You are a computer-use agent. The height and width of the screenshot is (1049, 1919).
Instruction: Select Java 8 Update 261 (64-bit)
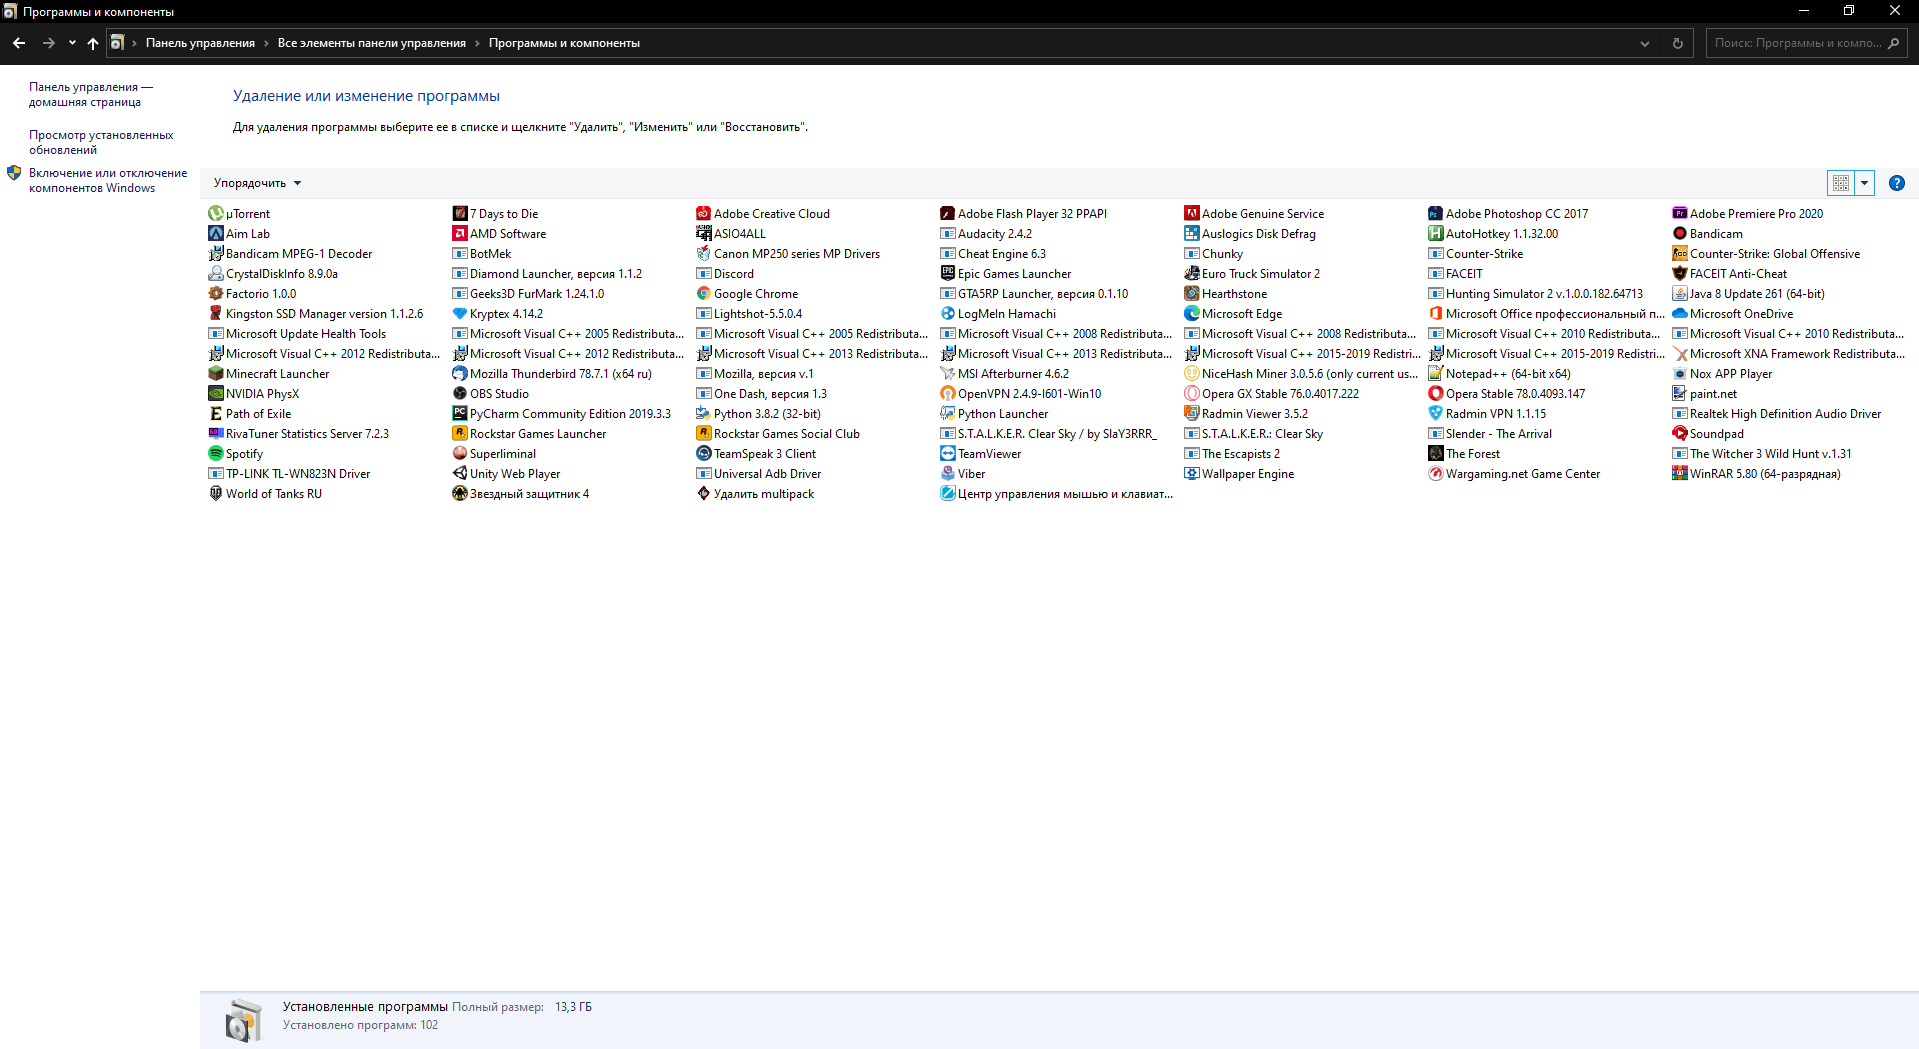coord(1749,293)
